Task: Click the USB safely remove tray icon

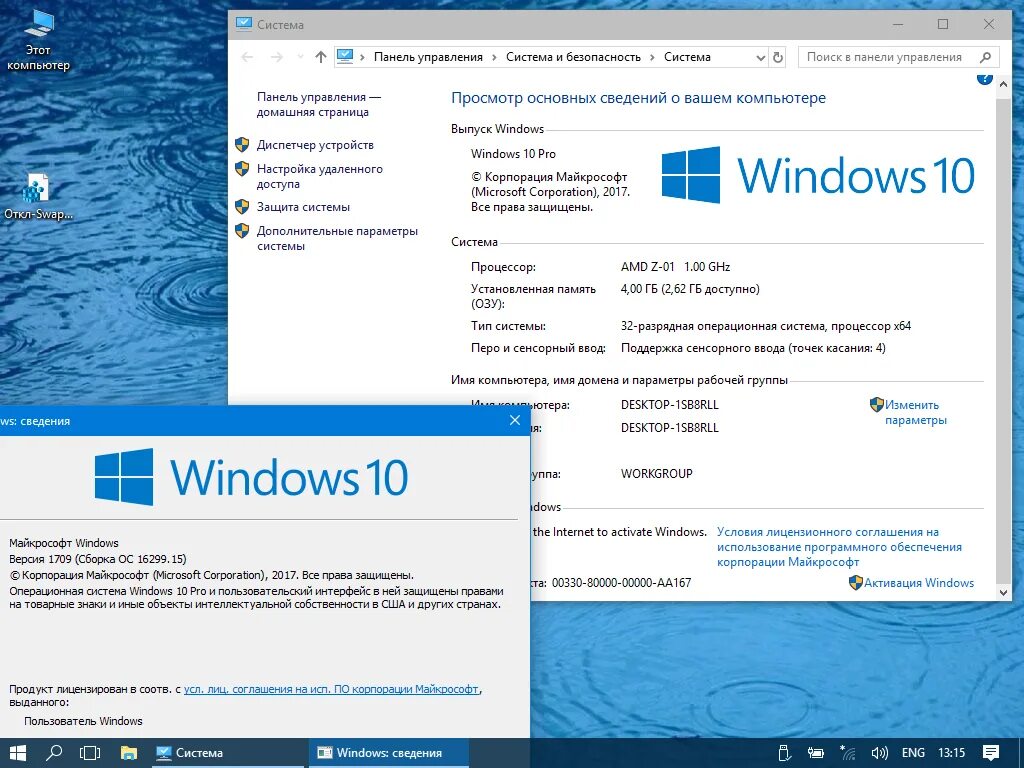Action: tap(786, 753)
